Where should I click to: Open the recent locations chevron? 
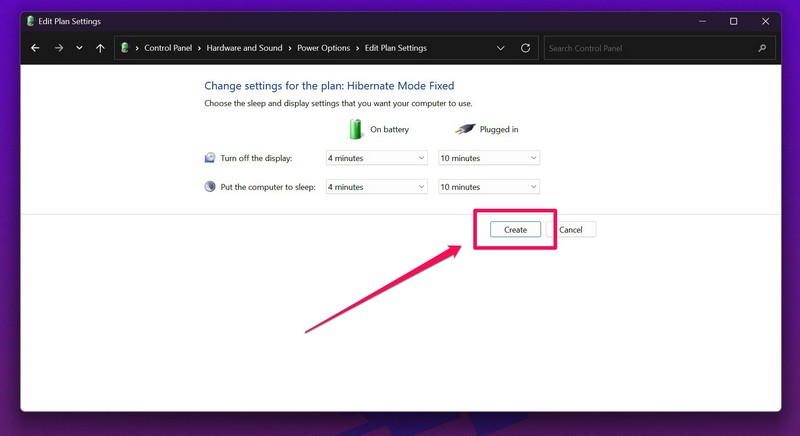79,48
